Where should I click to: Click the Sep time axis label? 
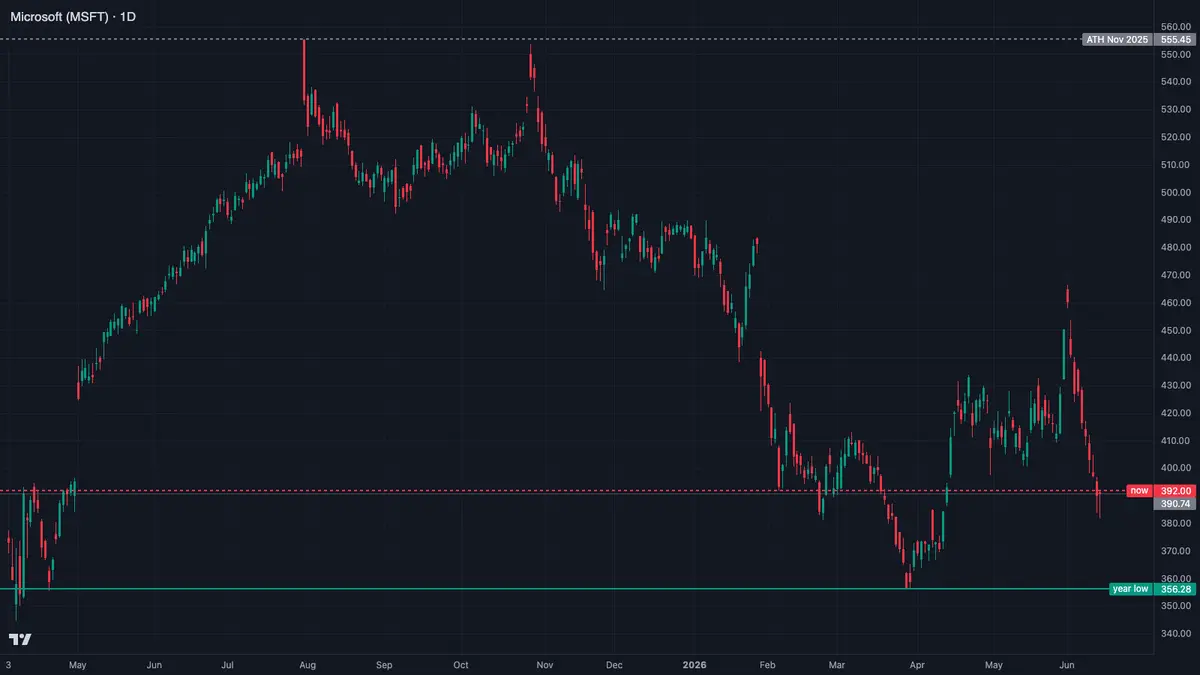[x=385, y=664]
